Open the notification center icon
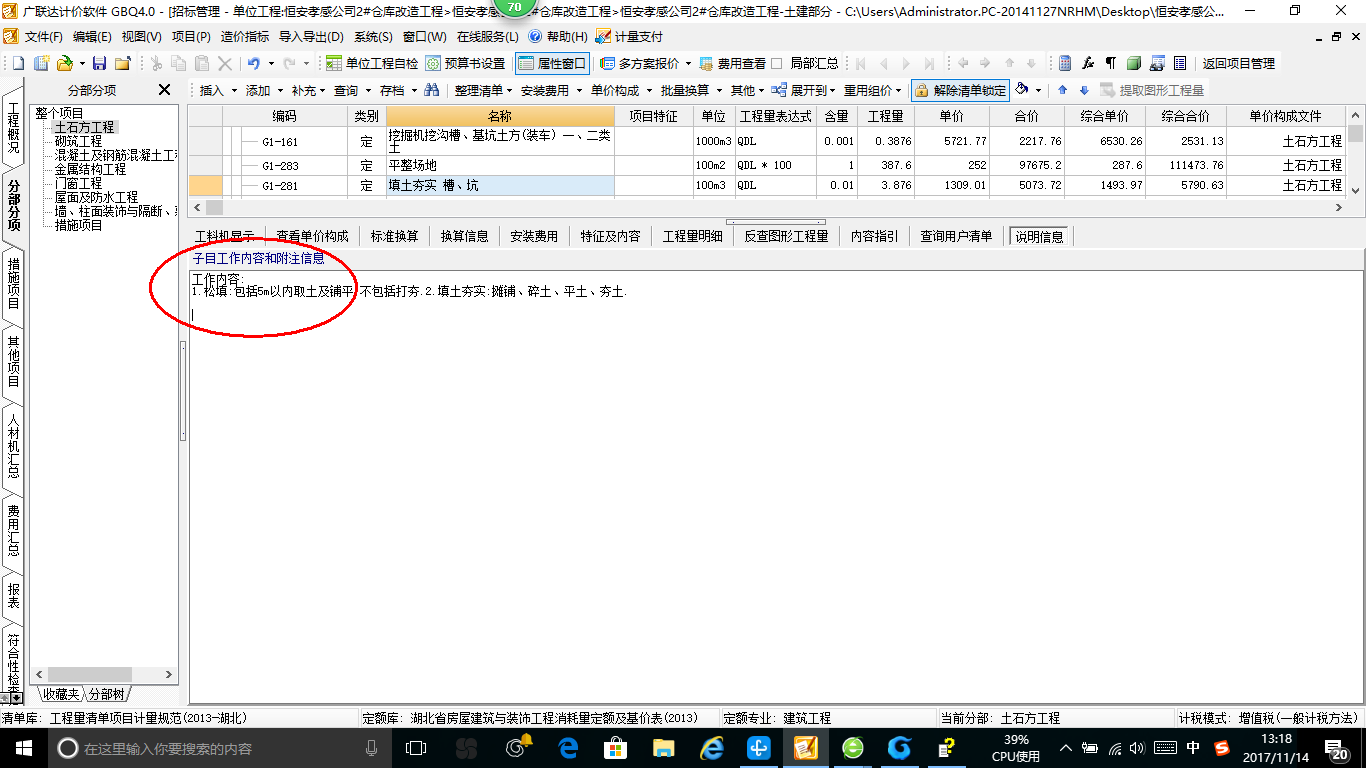Viewport: 1366px width, 768px height. [x=1338, y=748]
